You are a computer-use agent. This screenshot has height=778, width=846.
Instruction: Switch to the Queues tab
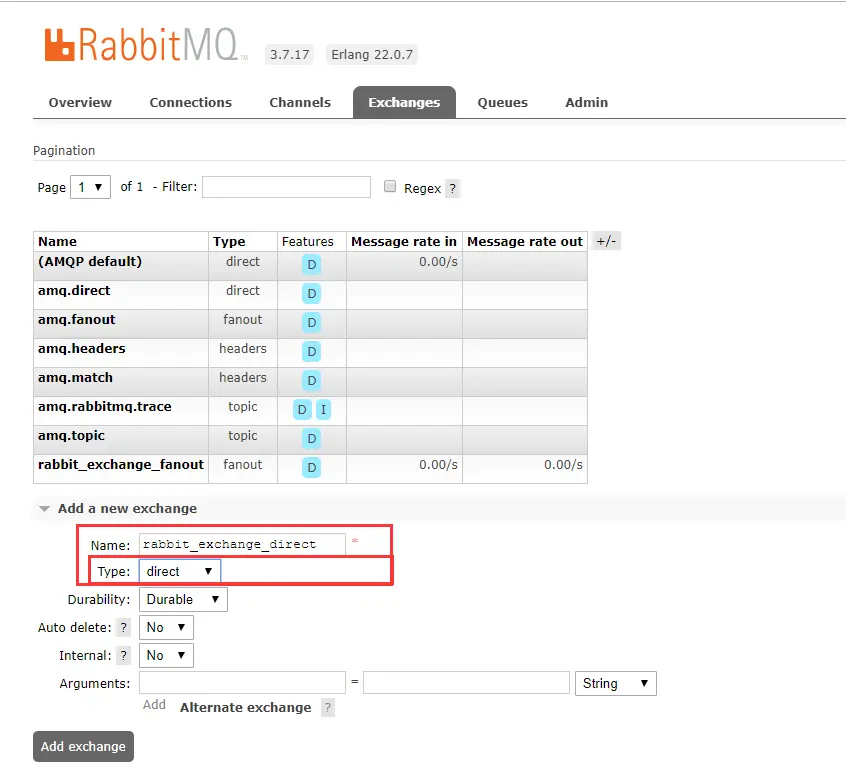tap(502, 103)
